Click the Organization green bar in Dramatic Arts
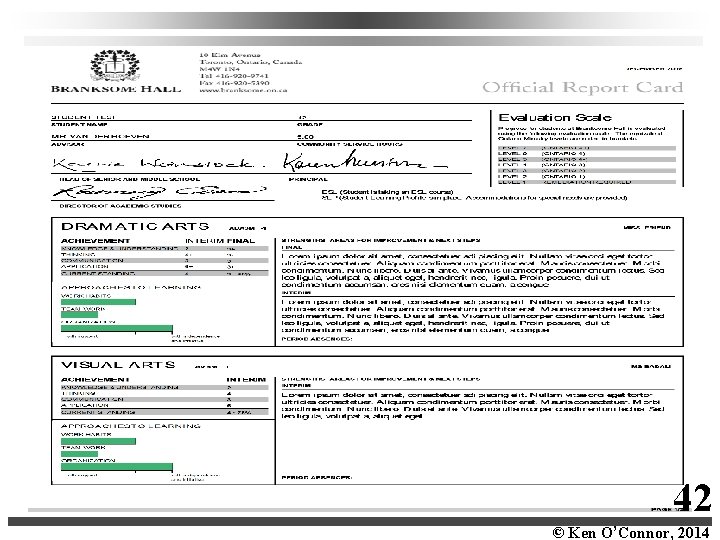Viewport: 720px width, 540px height. coord(117,329)
